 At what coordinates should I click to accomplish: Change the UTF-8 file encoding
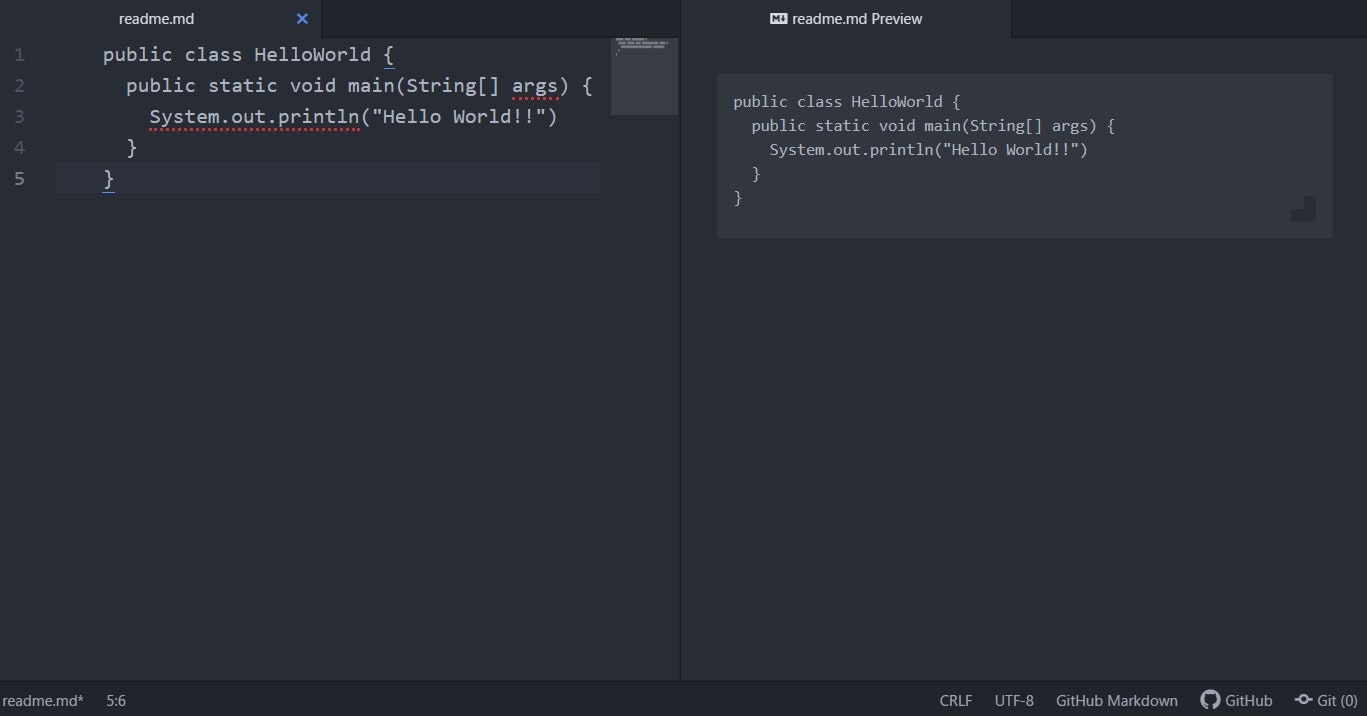pyautogui.click(x=1014, y=700)
